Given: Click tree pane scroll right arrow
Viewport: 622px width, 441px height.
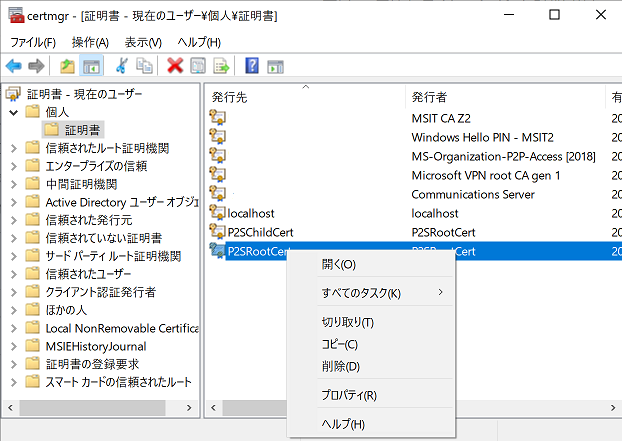Looking at the screenshot, I should [189, 408].
